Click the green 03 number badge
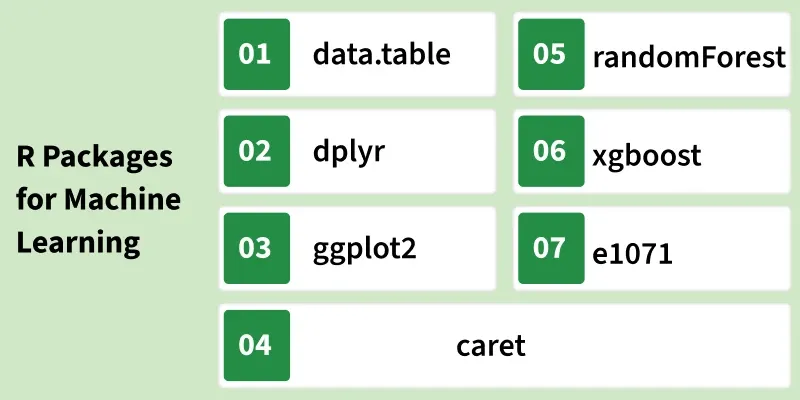The width and height of the screenshot is (800, 400). coord(257,248)
